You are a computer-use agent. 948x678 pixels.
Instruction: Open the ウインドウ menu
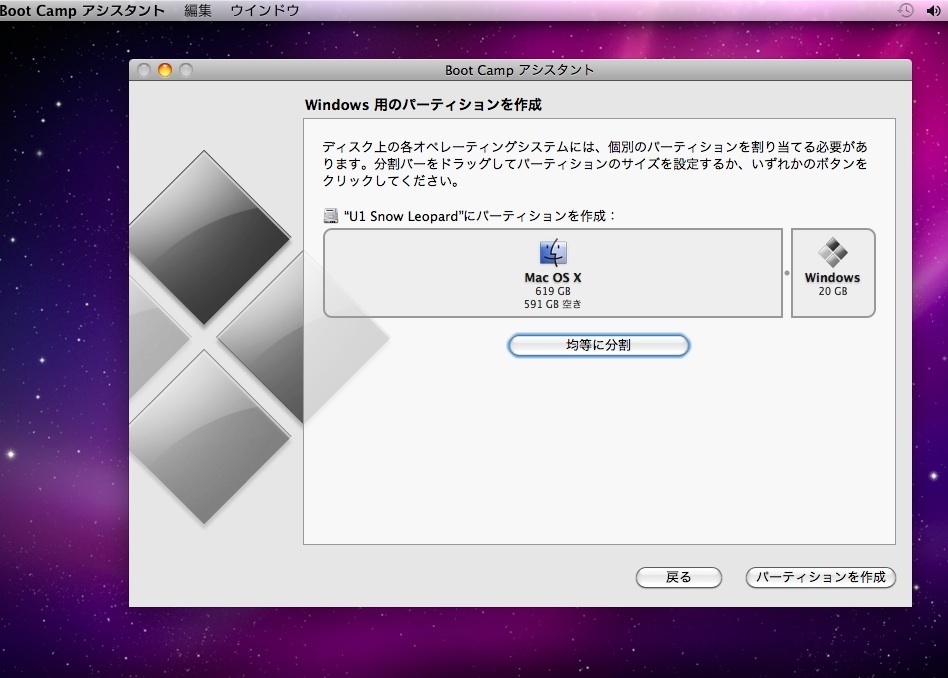265,10
